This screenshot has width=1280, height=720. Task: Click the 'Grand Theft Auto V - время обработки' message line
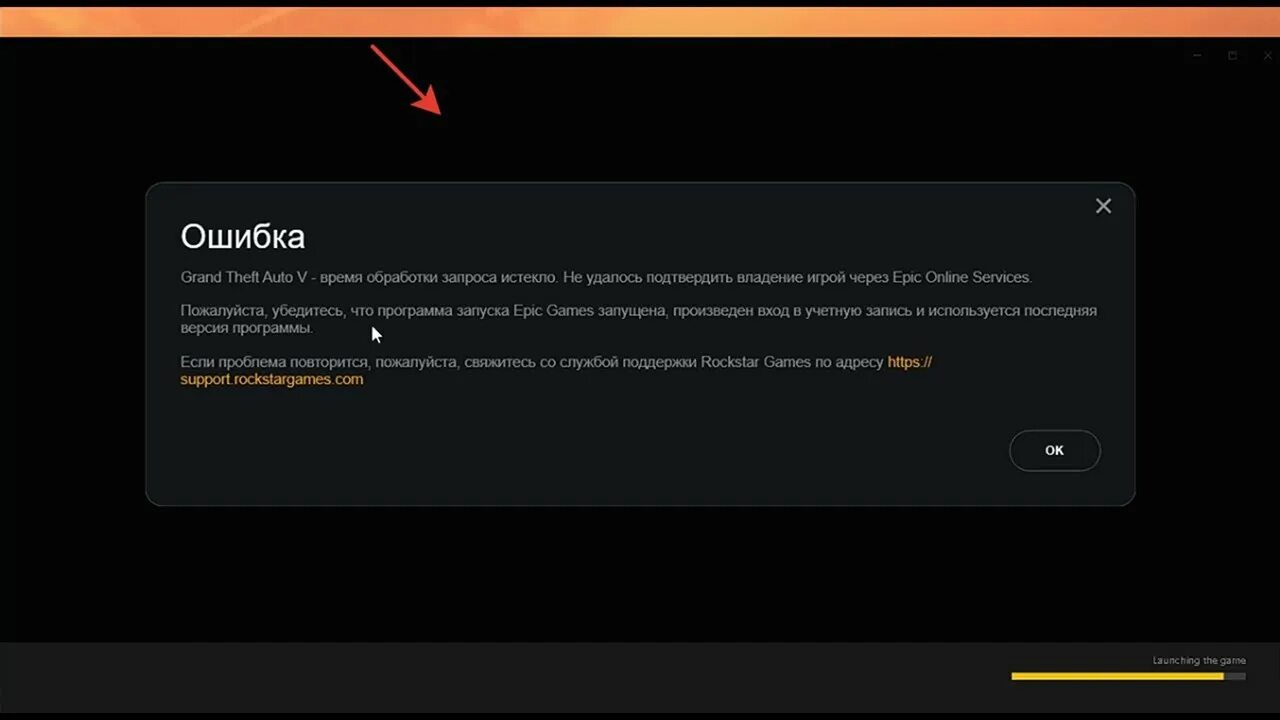(x=606, y=277)
